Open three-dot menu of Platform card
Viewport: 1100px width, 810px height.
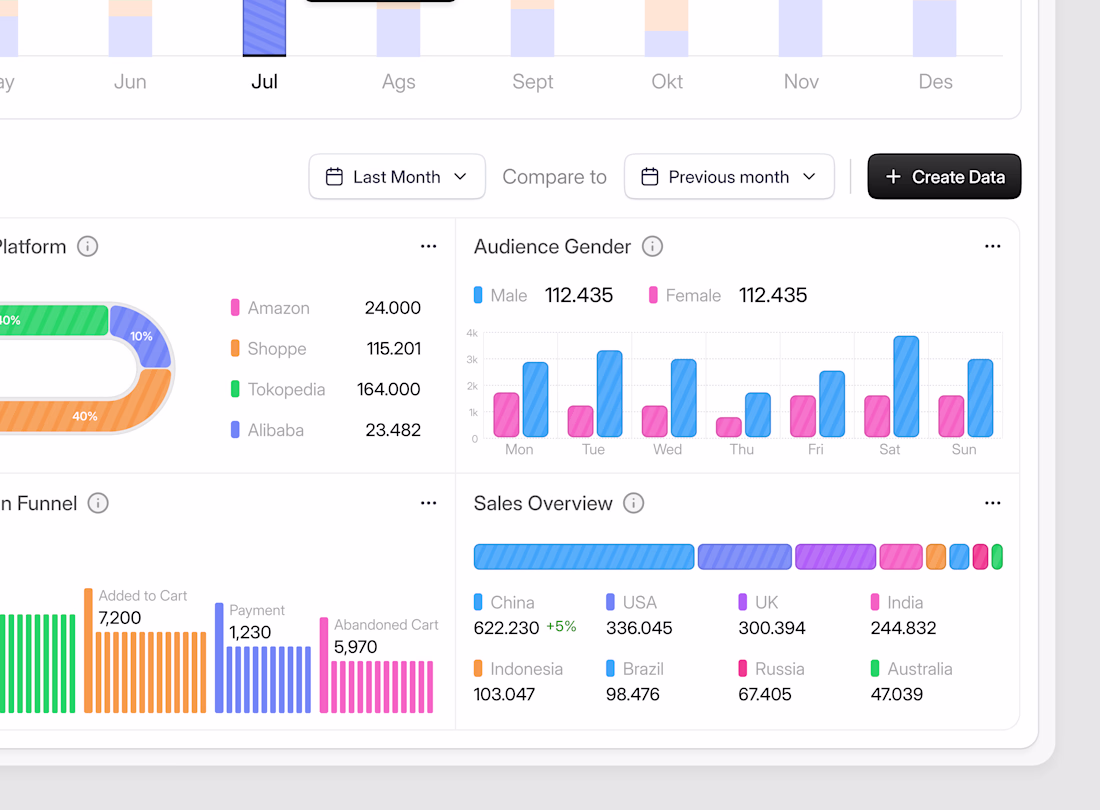(429, 246)
